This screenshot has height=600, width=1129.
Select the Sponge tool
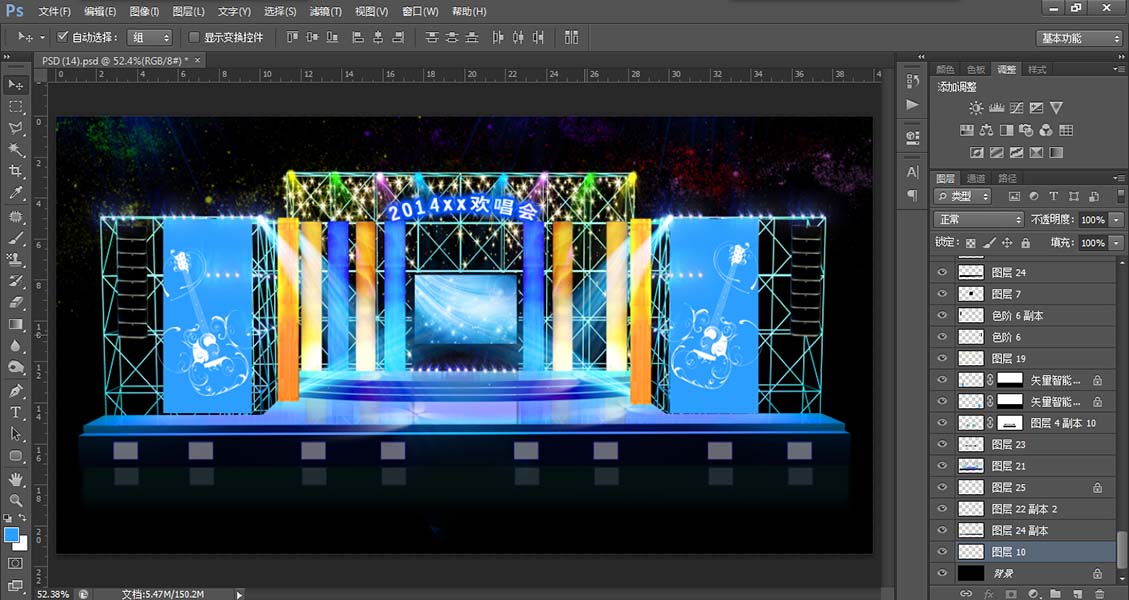(15, 367)
